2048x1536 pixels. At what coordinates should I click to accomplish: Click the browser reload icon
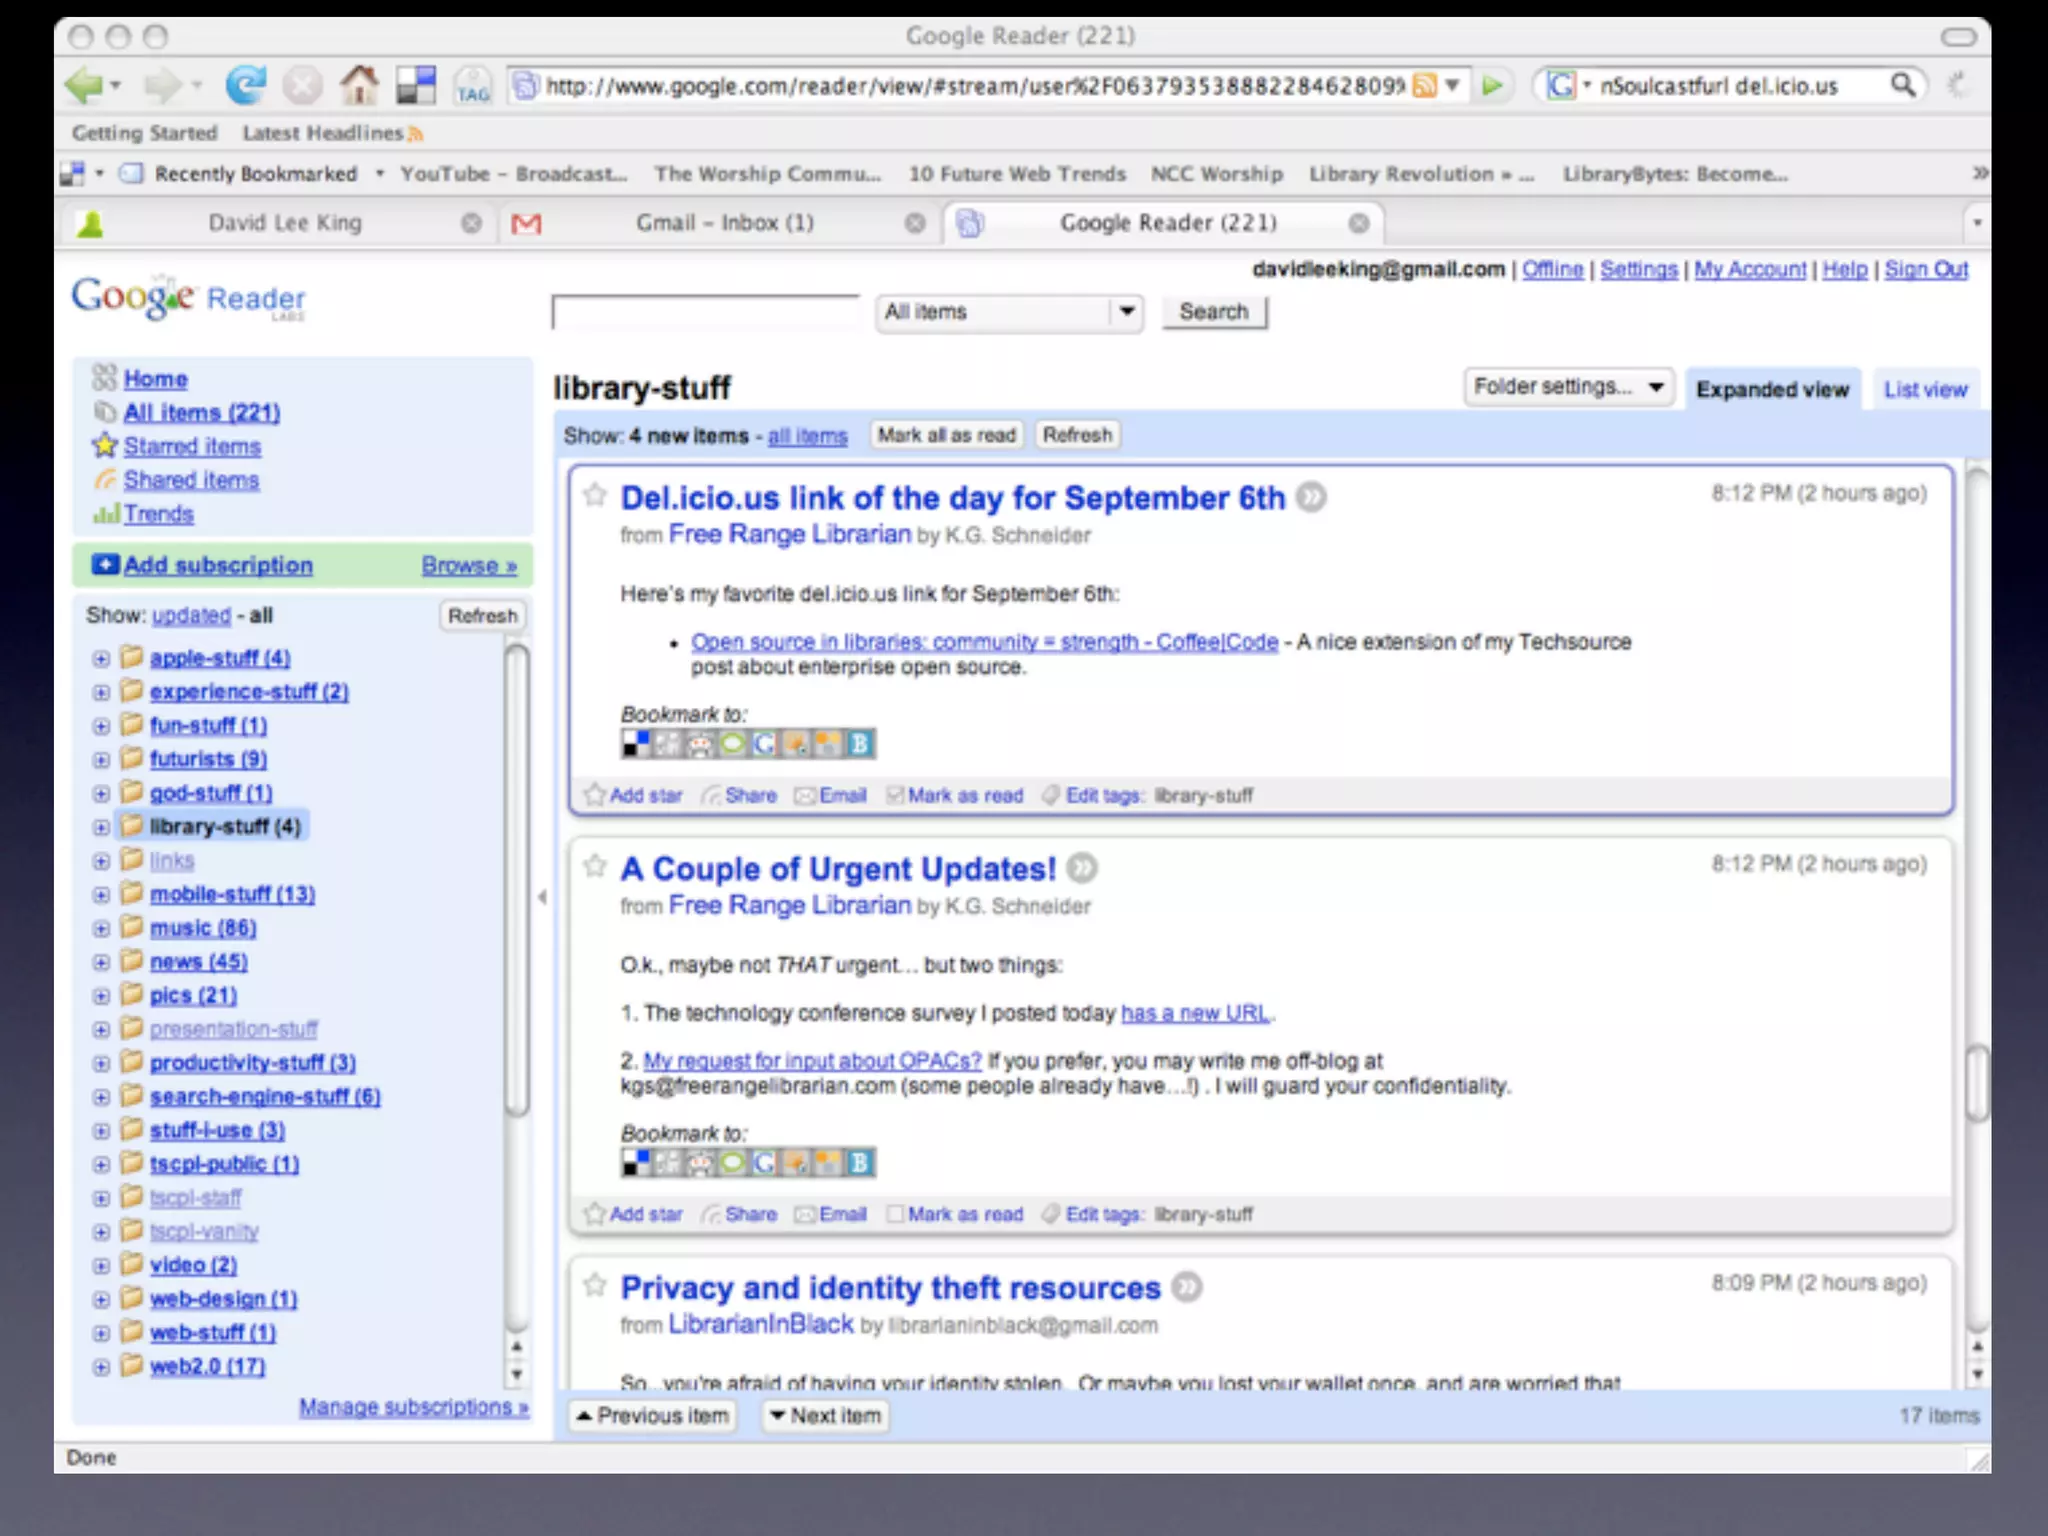245,86
